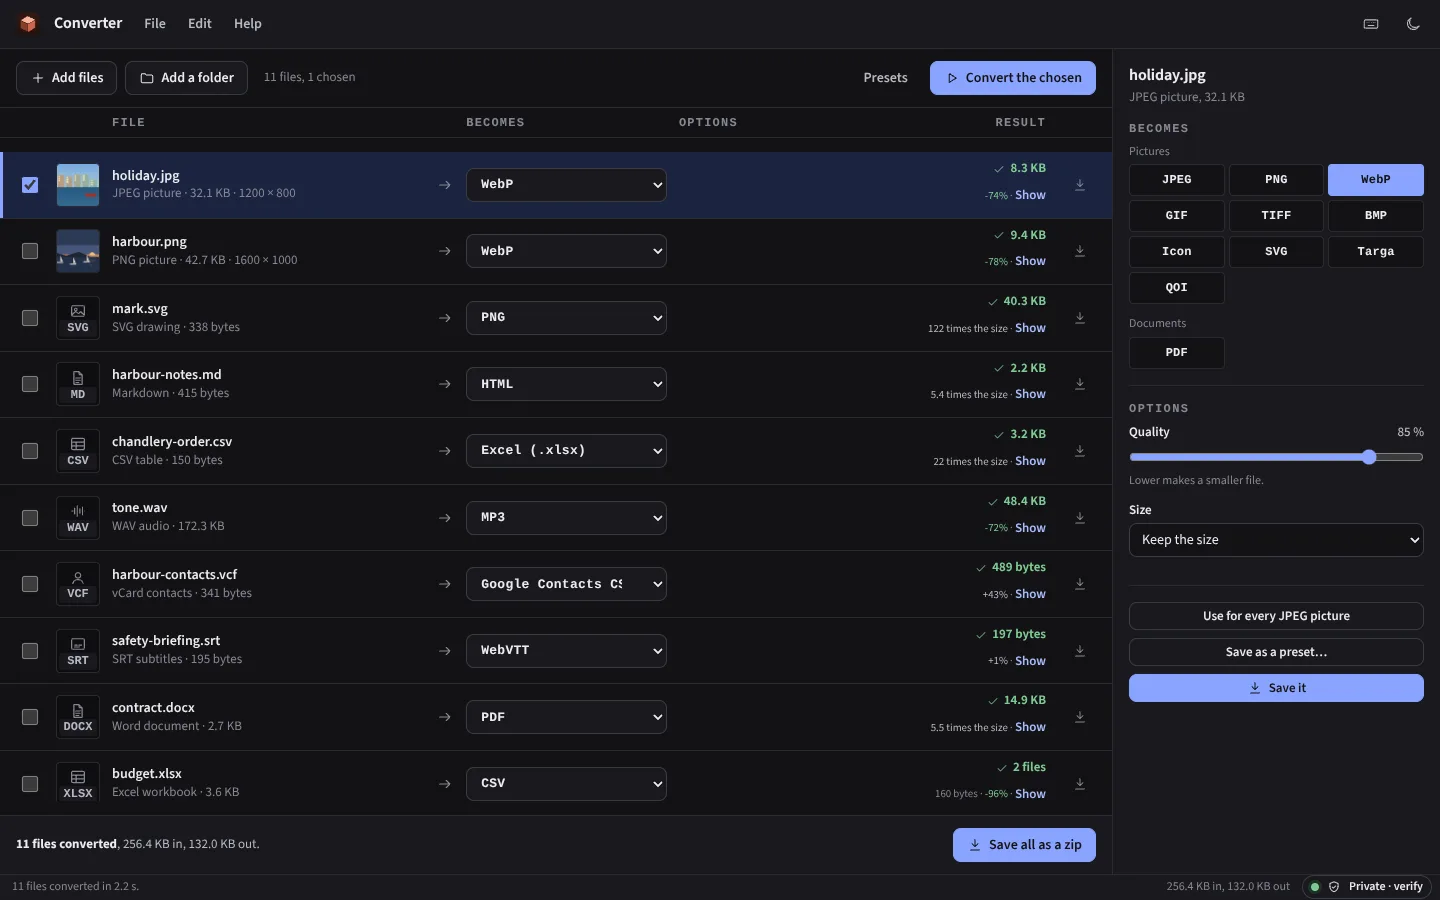Choose the TIFF picture format button
Image resolution: width=1440 pixels, height=900 pixels.
[x=1276, y=216]
